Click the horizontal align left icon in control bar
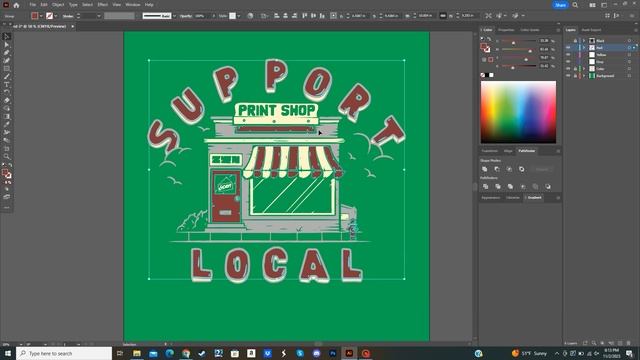The width and height of the screenshot is (640, 360). point(277,16)
